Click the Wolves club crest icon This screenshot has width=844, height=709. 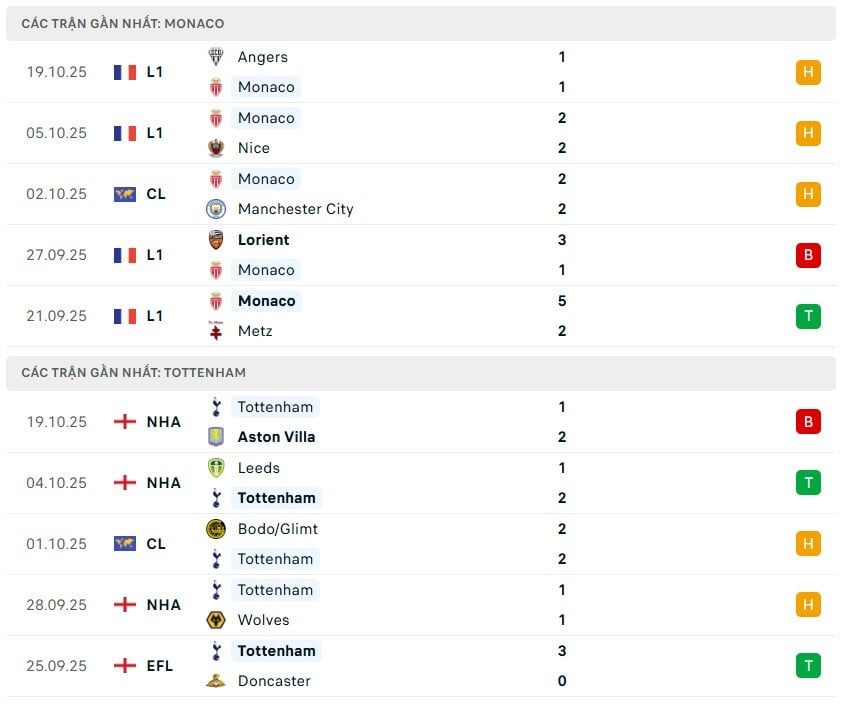[x=216, y=620]
